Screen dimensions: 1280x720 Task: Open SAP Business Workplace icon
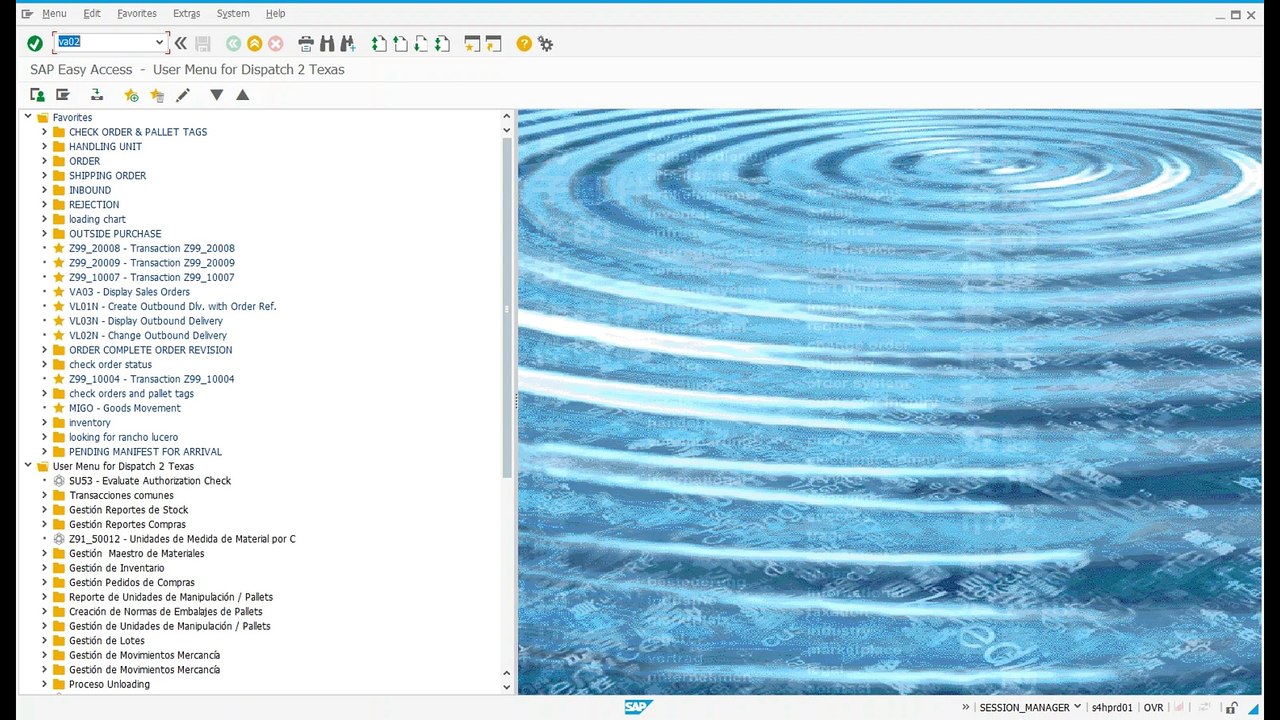pyautogui.click(x=97, y=95)
